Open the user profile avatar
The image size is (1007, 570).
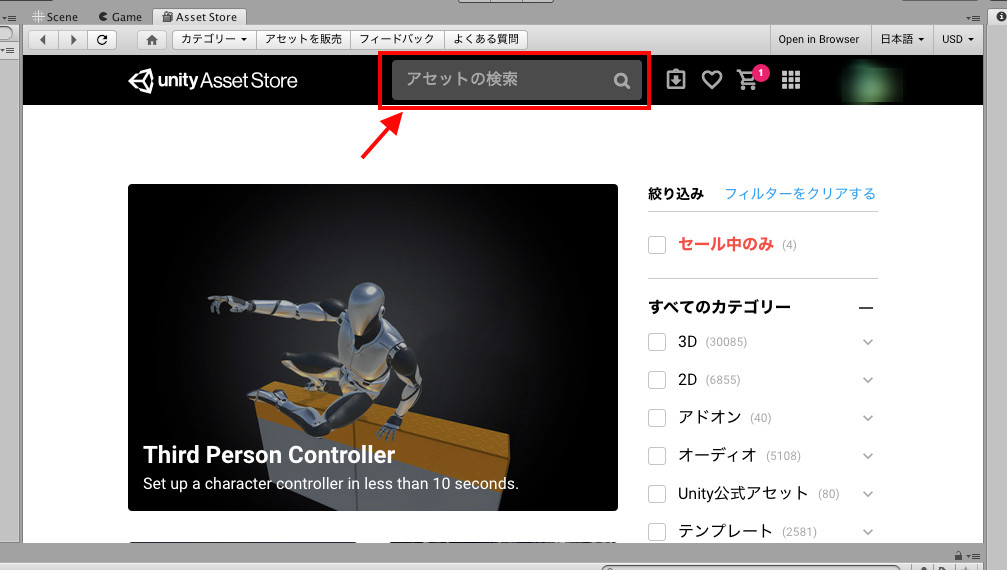point(871,82)
